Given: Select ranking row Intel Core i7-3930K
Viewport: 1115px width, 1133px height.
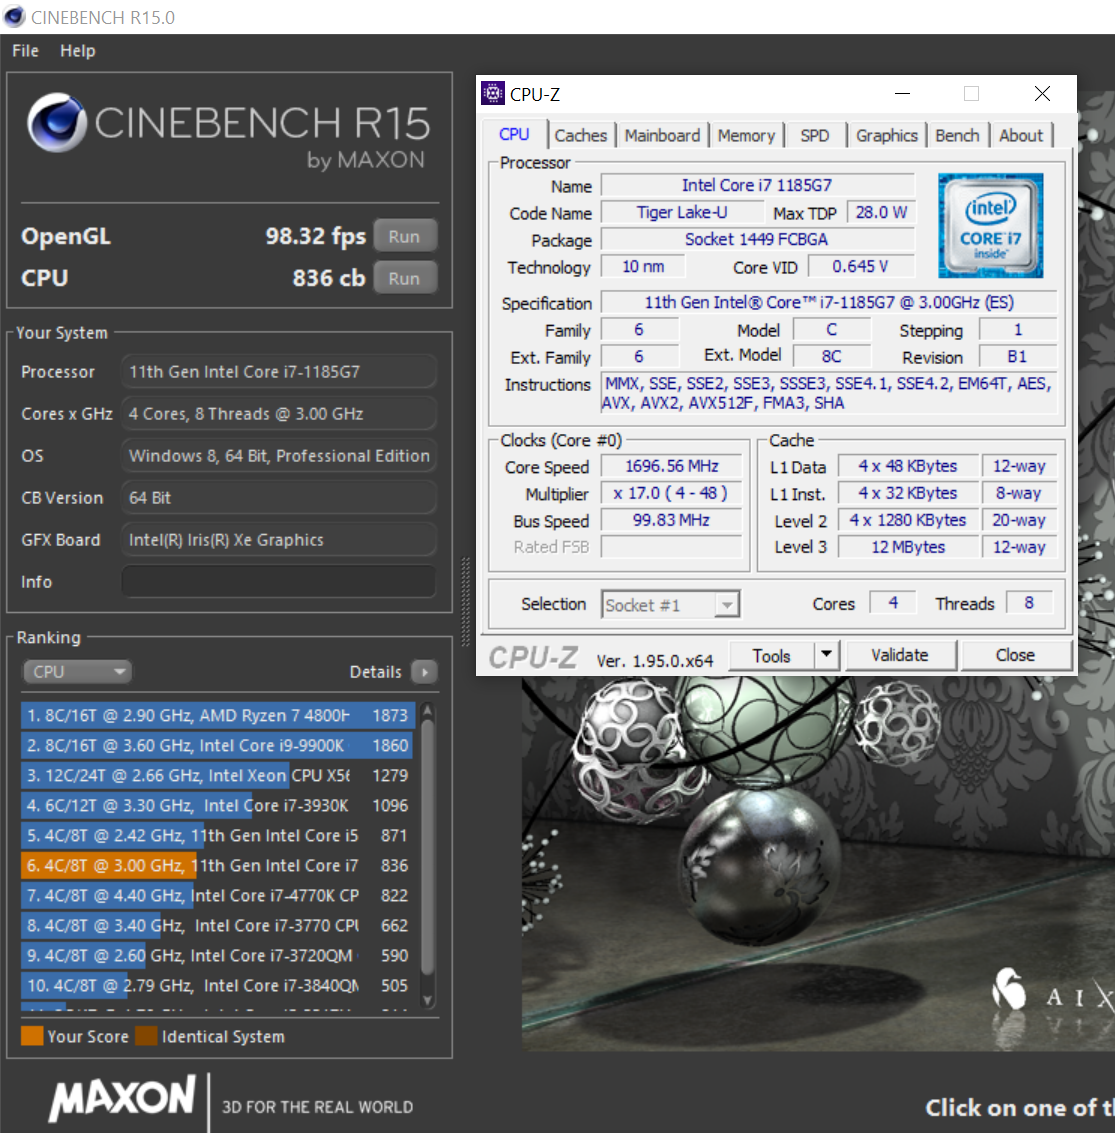Looking at the screenshot, I should (218, 805).
